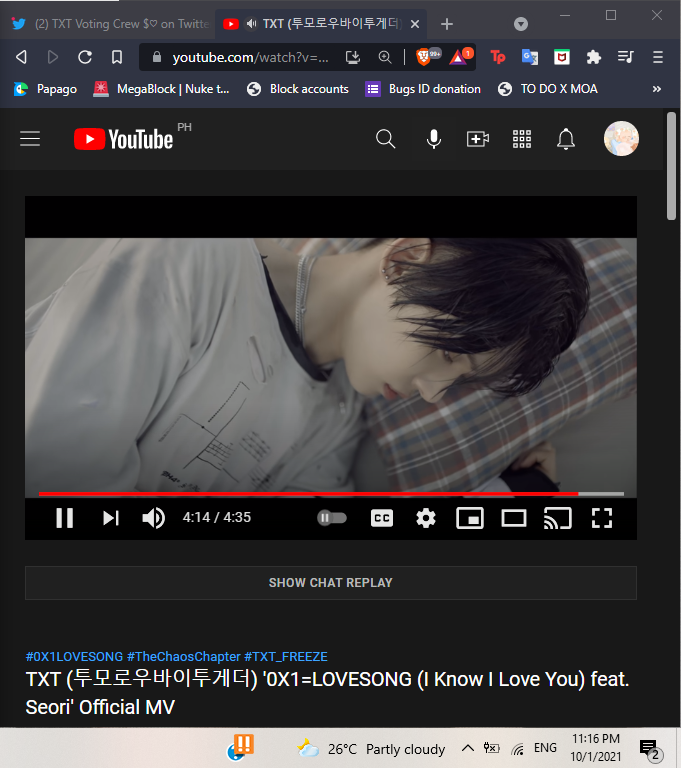The image size is (681, 768).
Task: Open battery status tray icon
Action: (491, 748)
